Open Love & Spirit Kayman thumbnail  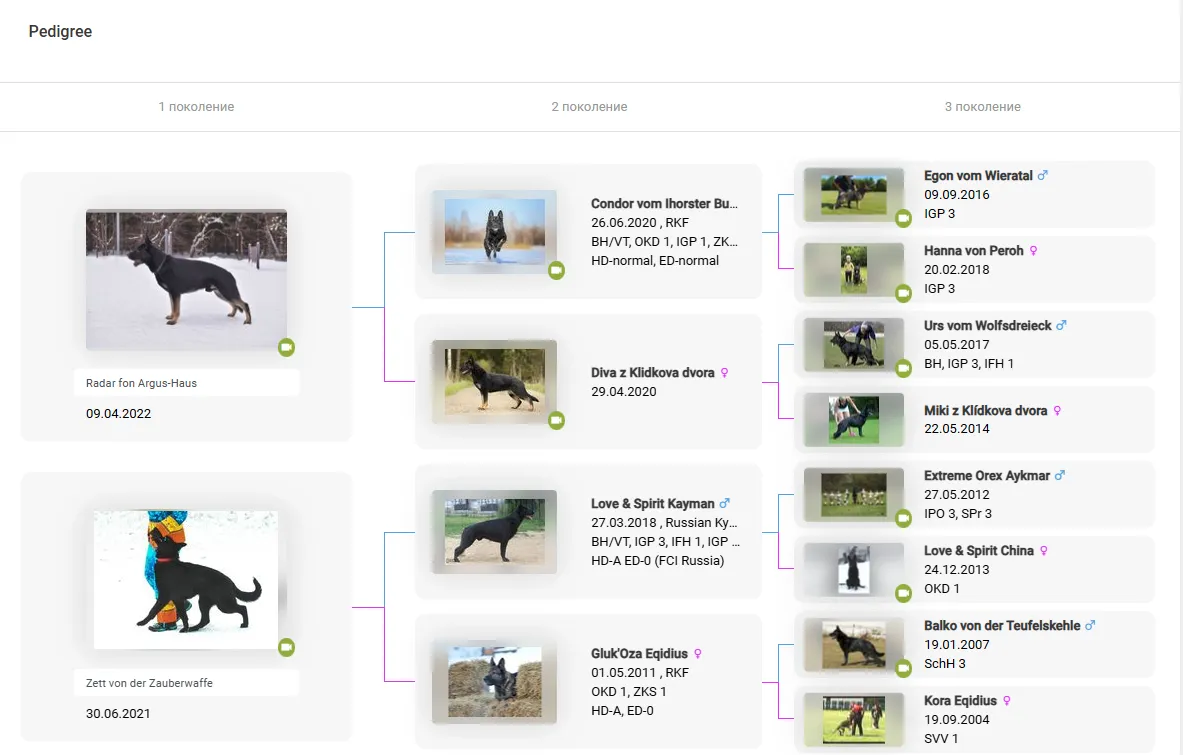[494, 531]
